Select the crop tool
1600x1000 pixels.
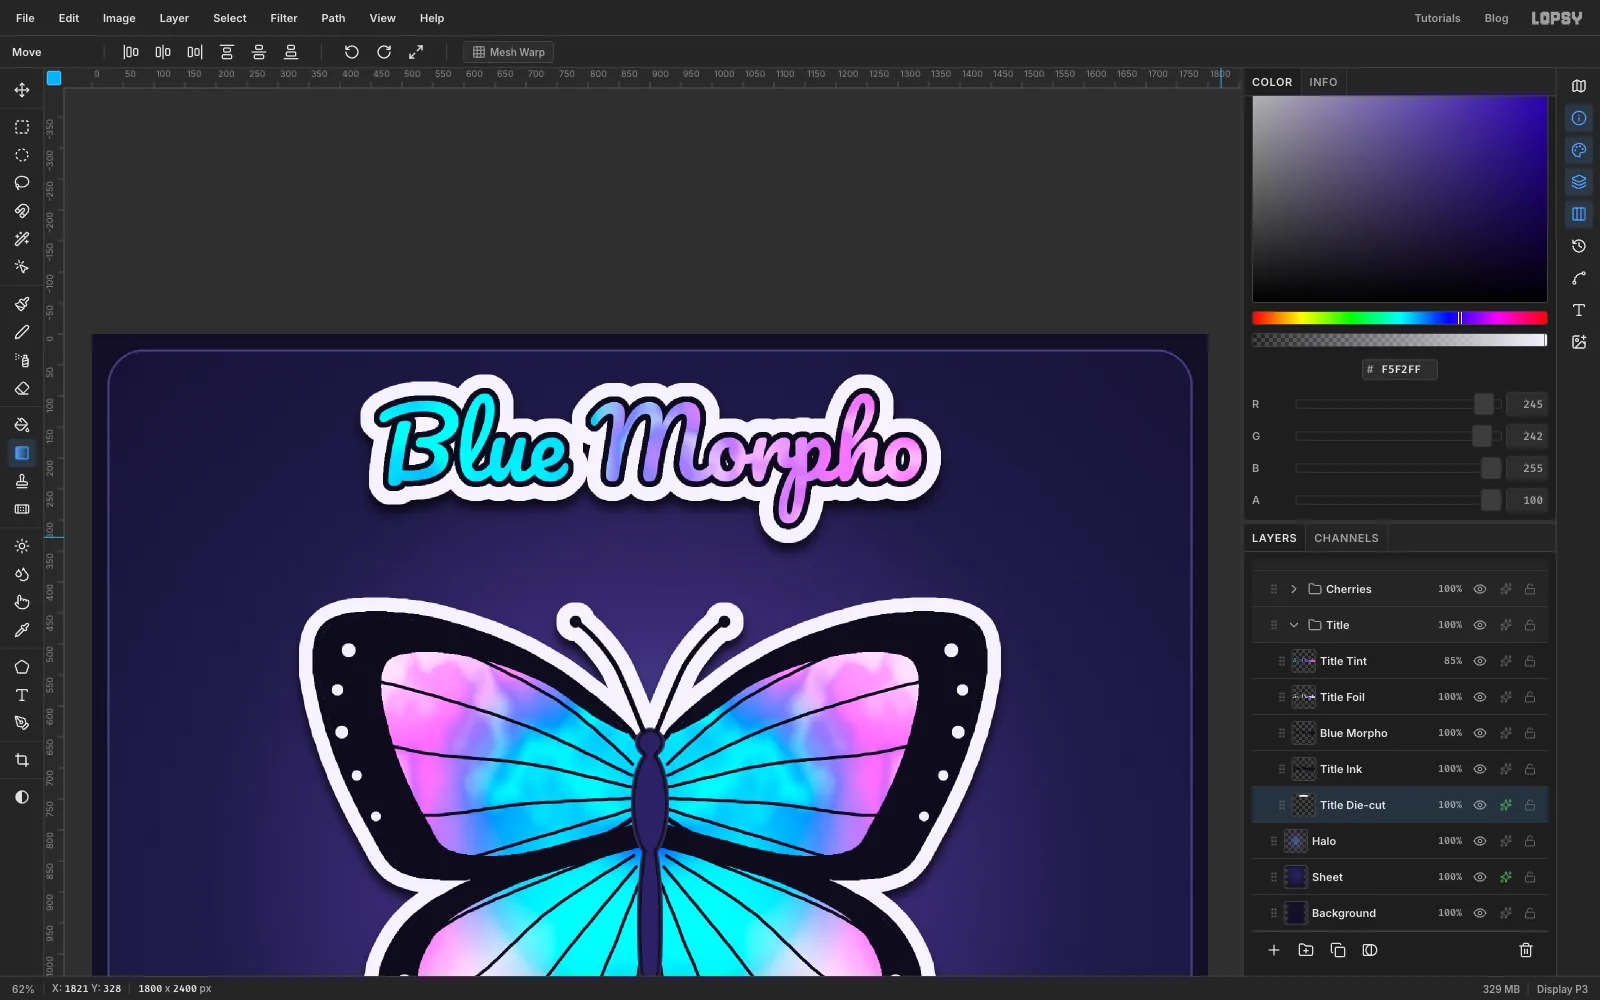click(22, 760)
